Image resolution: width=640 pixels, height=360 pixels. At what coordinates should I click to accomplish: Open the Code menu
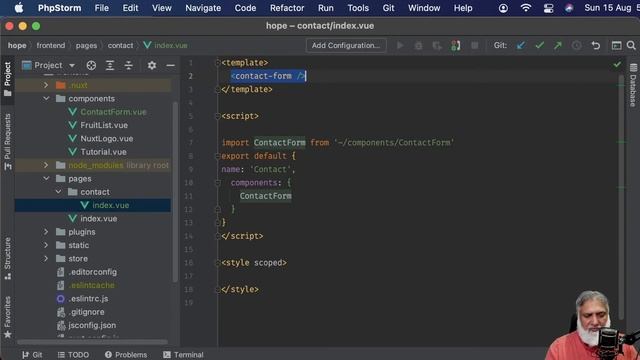245,8
